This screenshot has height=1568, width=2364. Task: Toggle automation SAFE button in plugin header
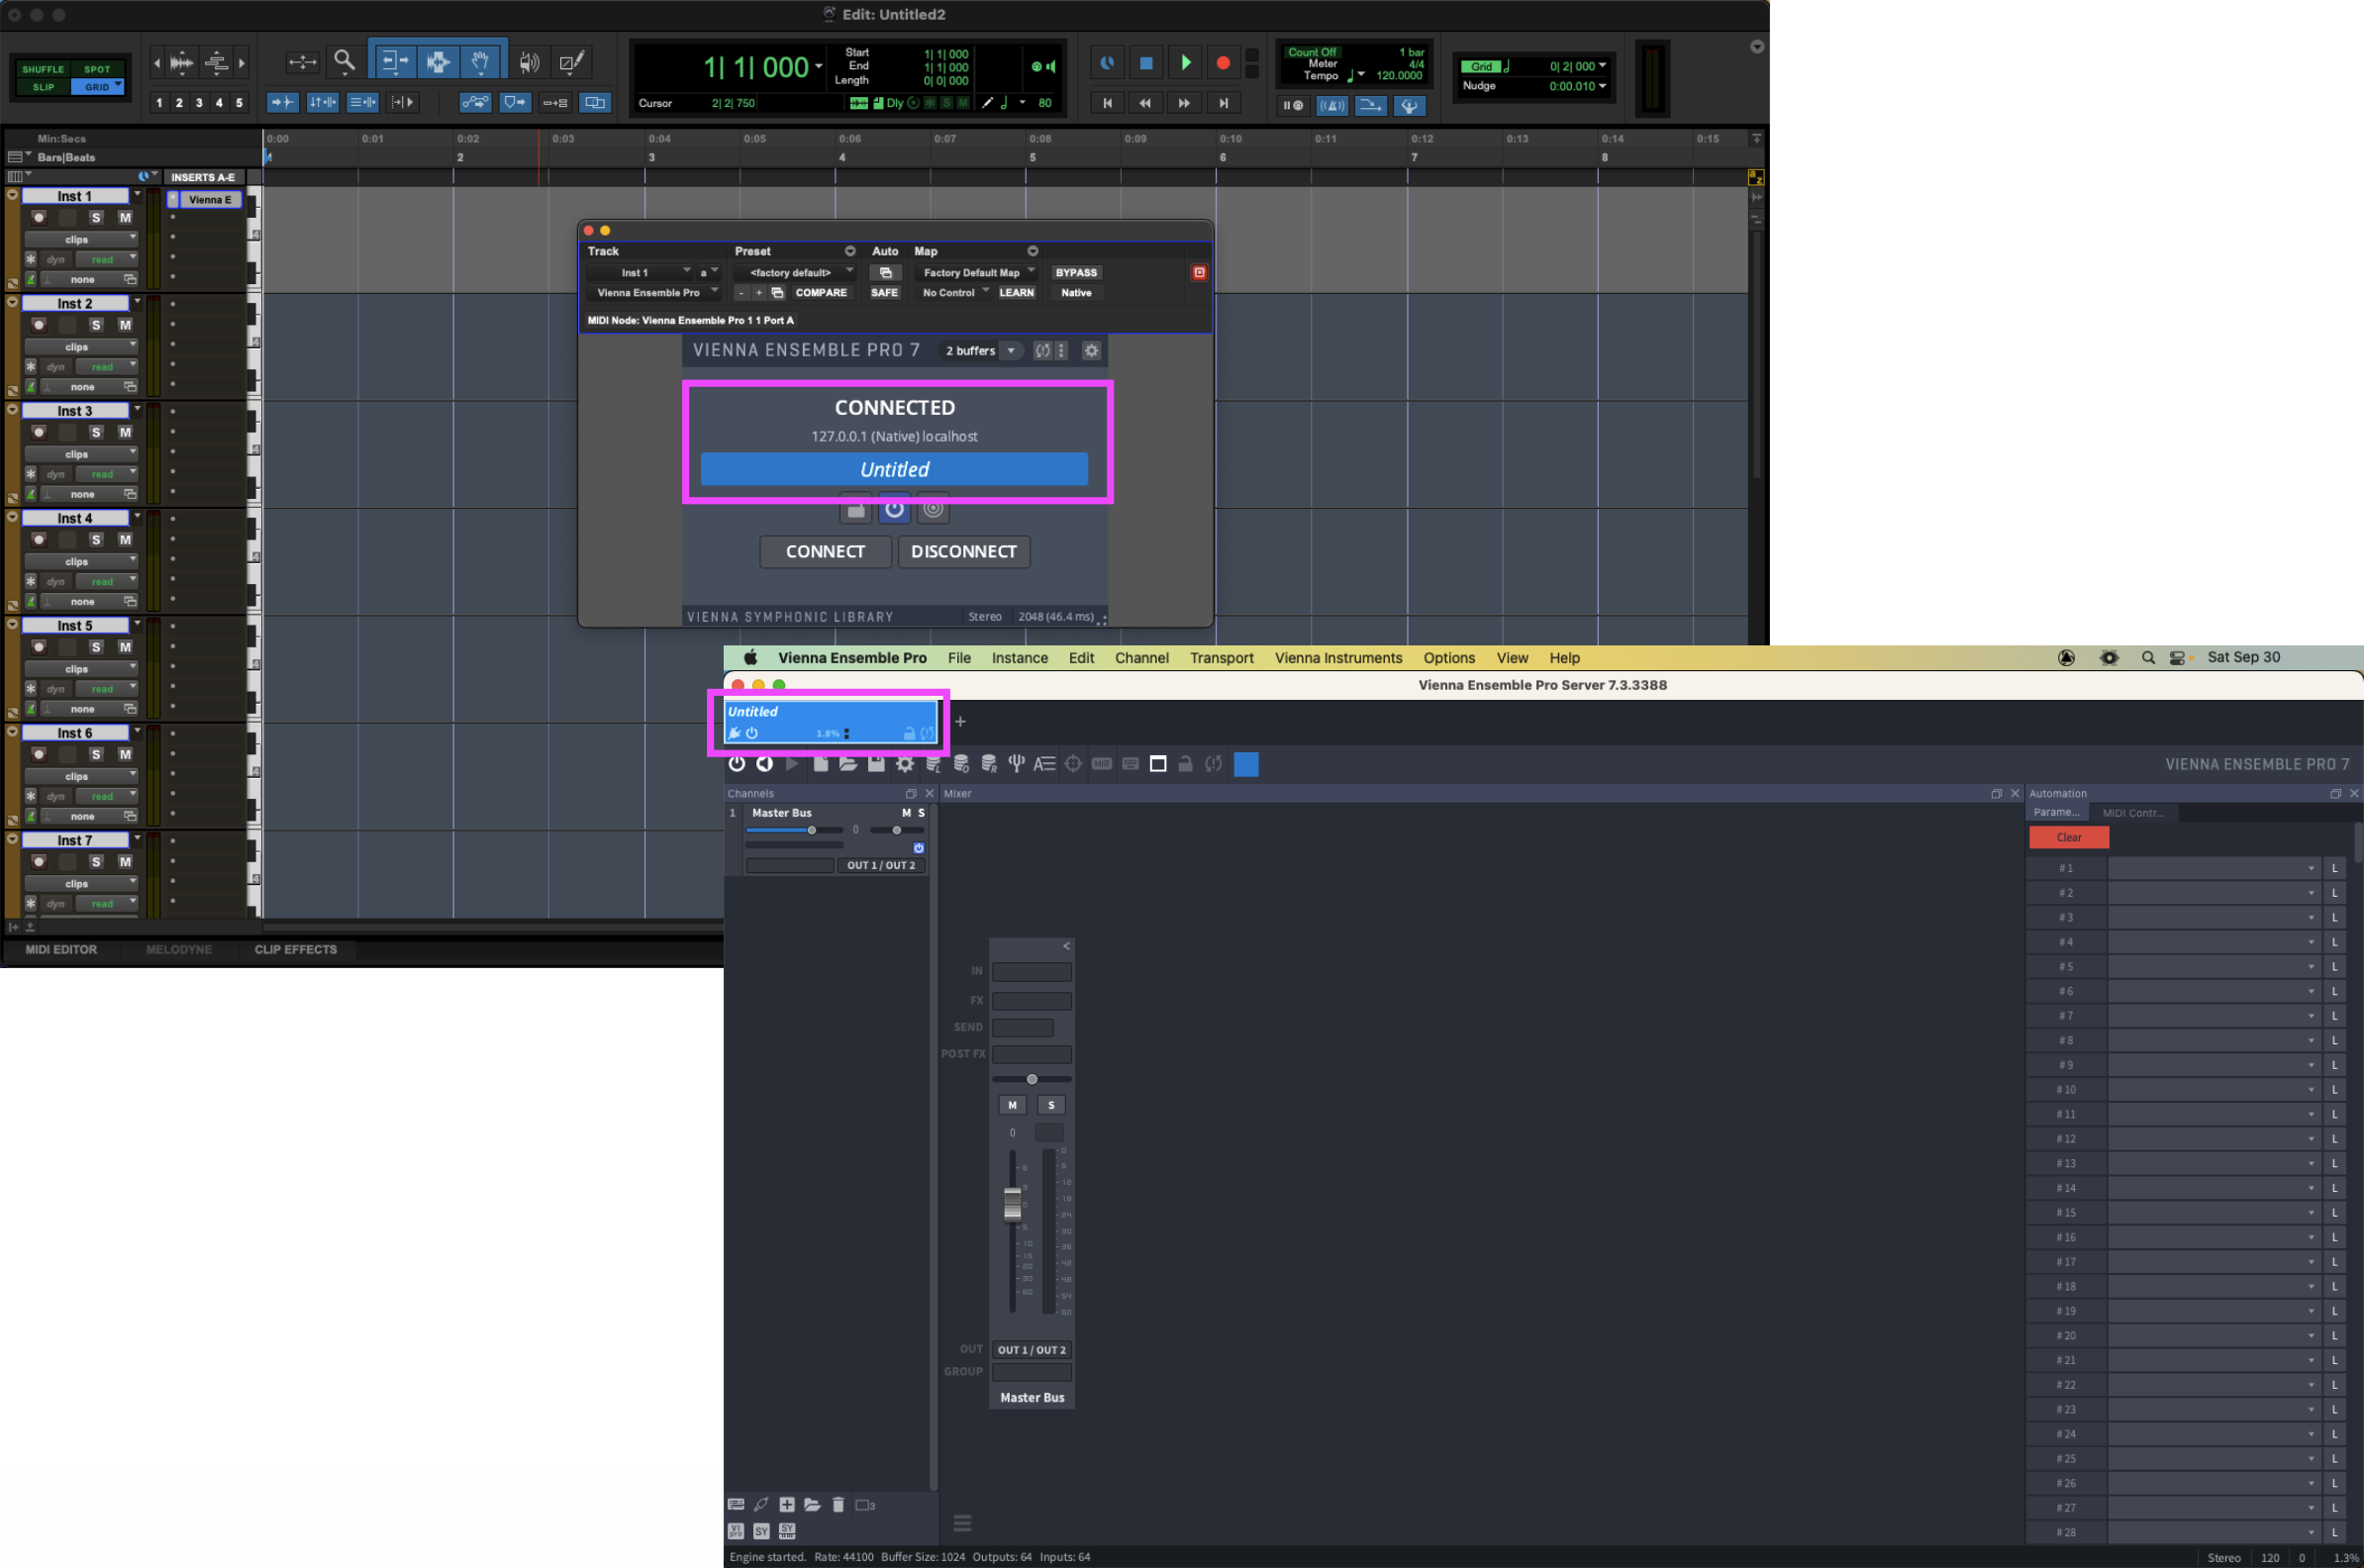pyautogui.click(x=884, y=293)
